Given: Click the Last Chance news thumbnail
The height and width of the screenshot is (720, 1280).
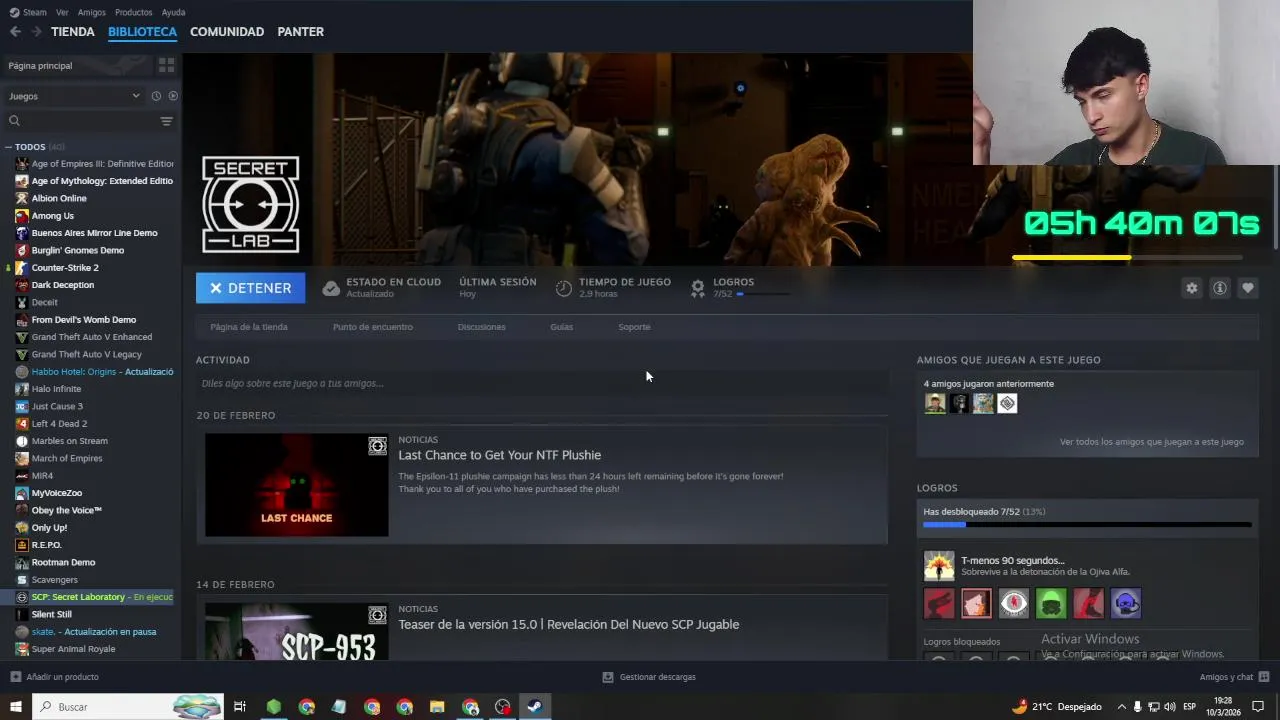Looking at the screenshot, I should point(297,484).
